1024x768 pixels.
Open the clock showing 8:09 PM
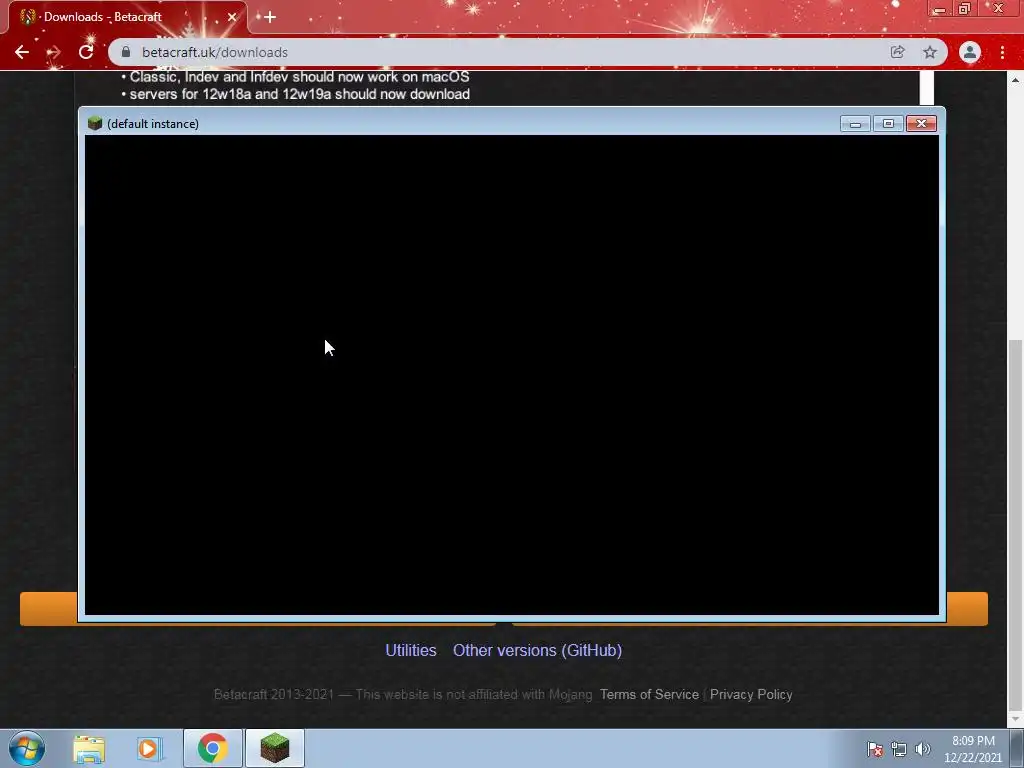973,749
